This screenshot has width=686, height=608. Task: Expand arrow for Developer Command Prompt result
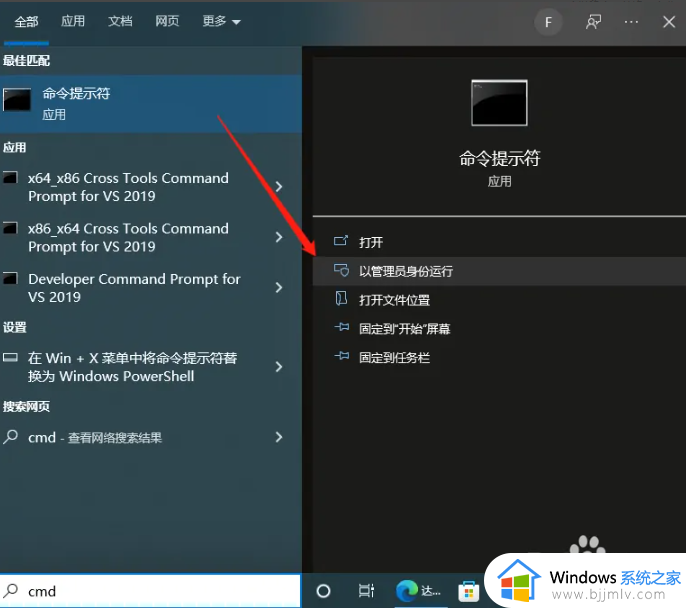pos(279,287)
